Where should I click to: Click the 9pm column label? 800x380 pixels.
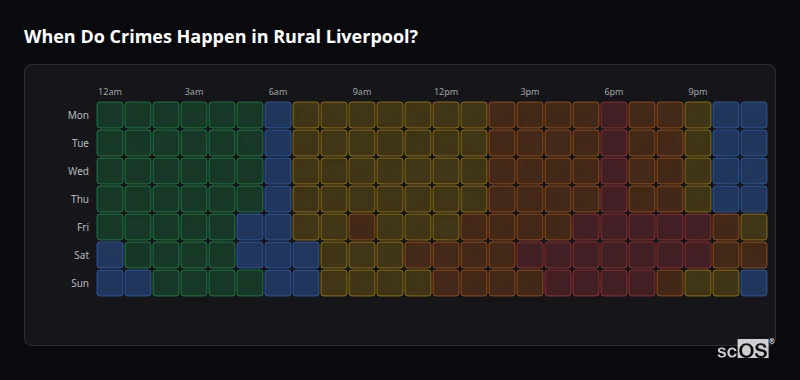[698, 92]
